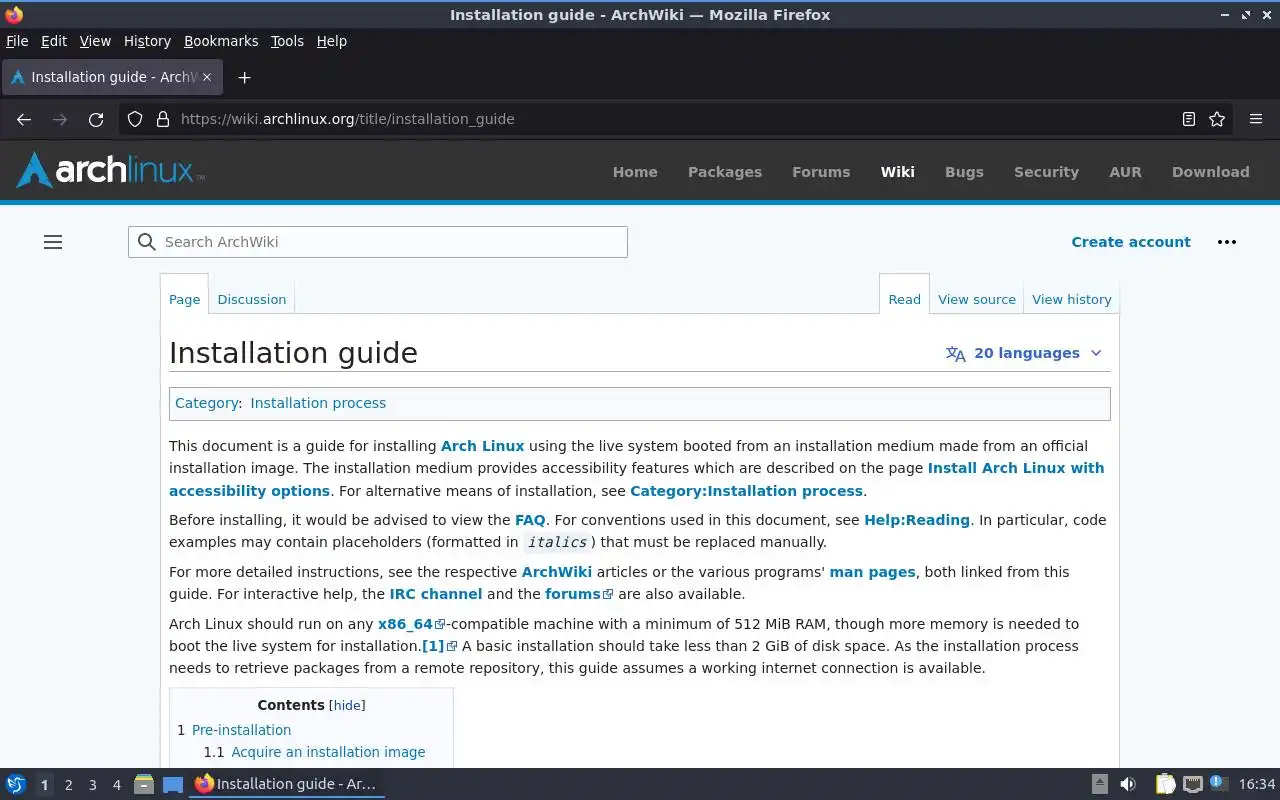The height and width of the screenshot is (800, 1280).
Task: Open the Help menu
Action: coord(331,41)
